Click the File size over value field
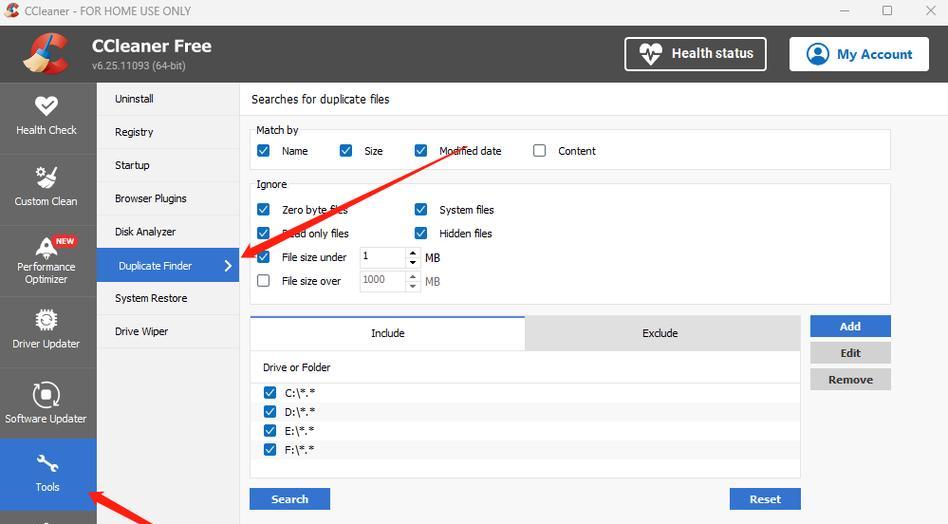 tap(383, 281)
